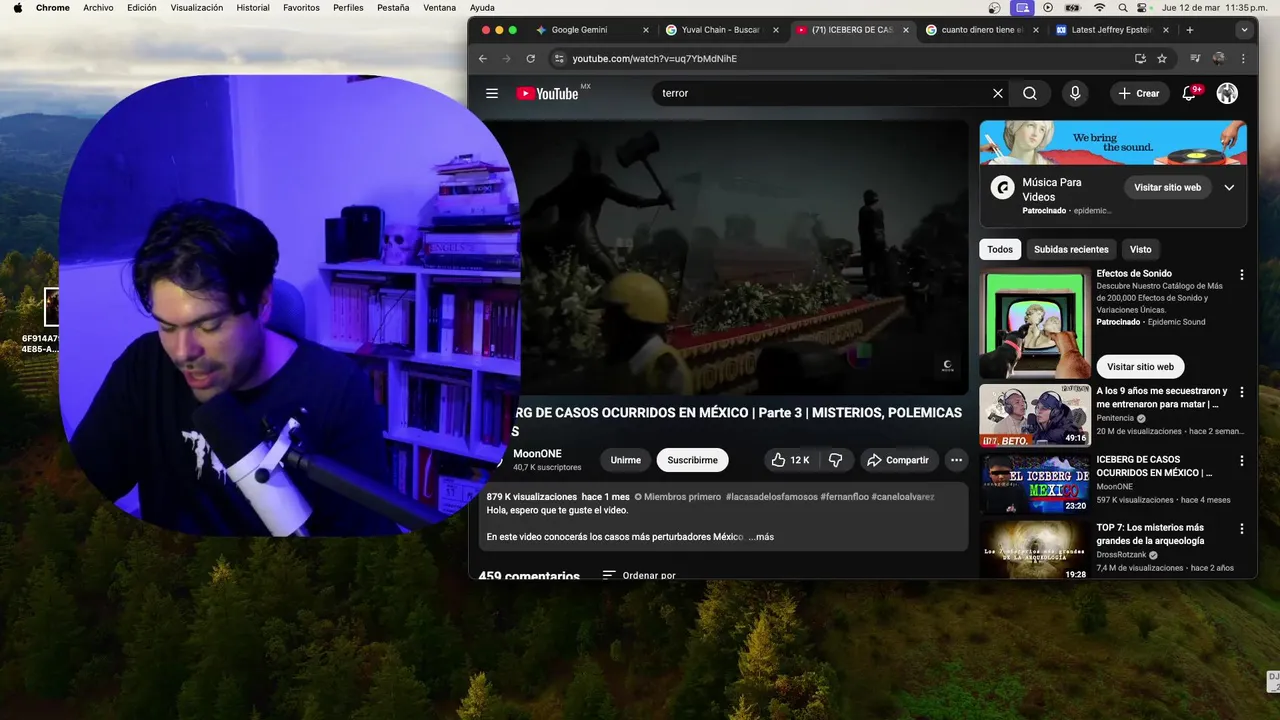The height and width of the screenshot is (720, 1280).
Task: Open options for 'A los 9 años' video
Action: [x=1242, y=392]
